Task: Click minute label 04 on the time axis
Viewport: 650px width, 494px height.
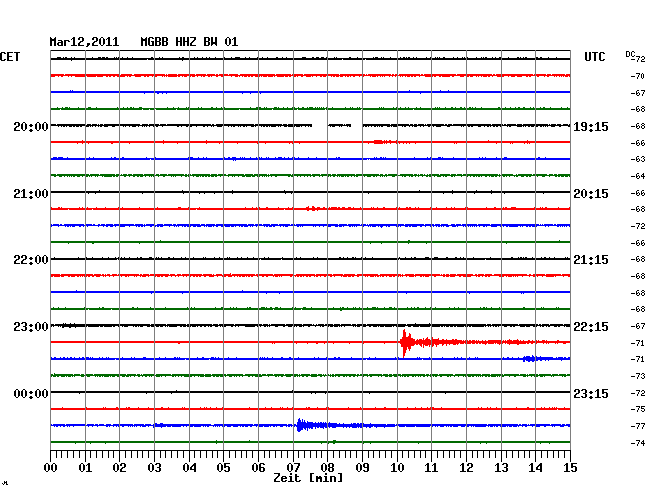Action: click(x=189, y=467)
